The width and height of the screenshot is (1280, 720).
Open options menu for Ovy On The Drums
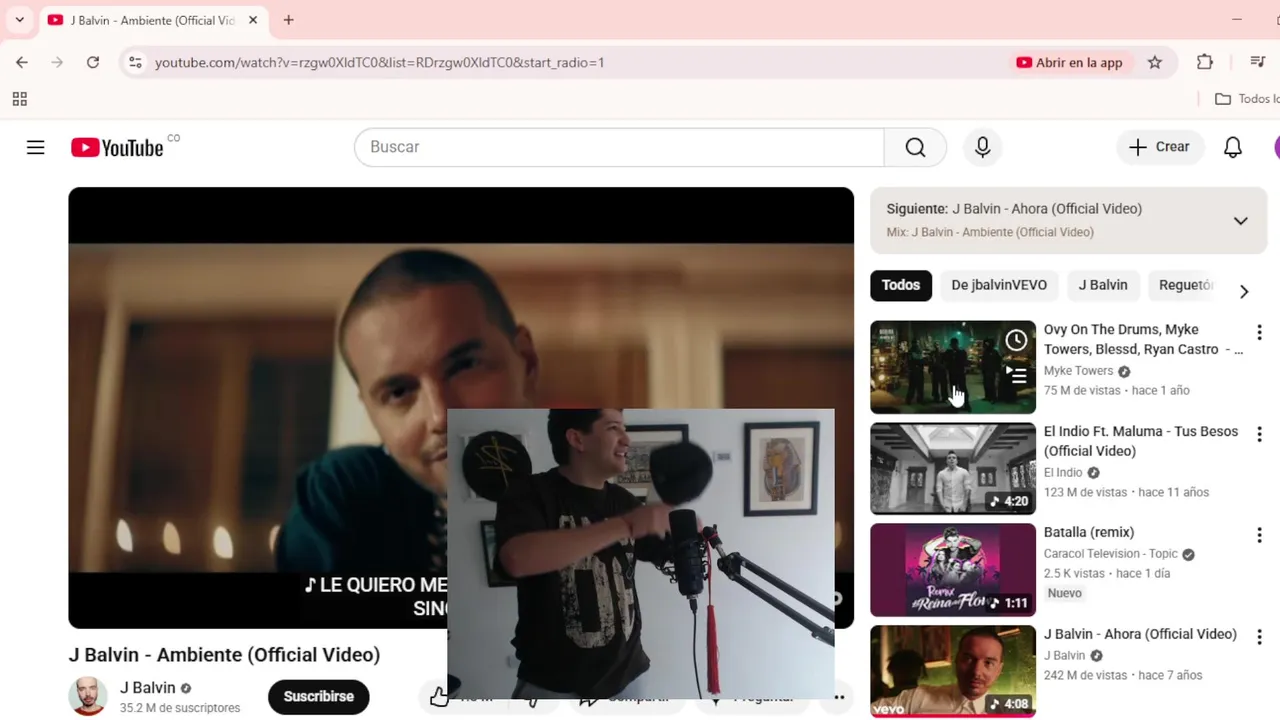[x=1259, y=333]
